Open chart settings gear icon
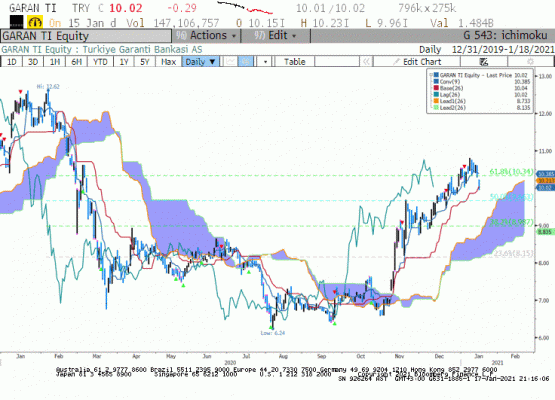Image resolution: width=555 pixels, height=400 pixels. coord(530,62)
